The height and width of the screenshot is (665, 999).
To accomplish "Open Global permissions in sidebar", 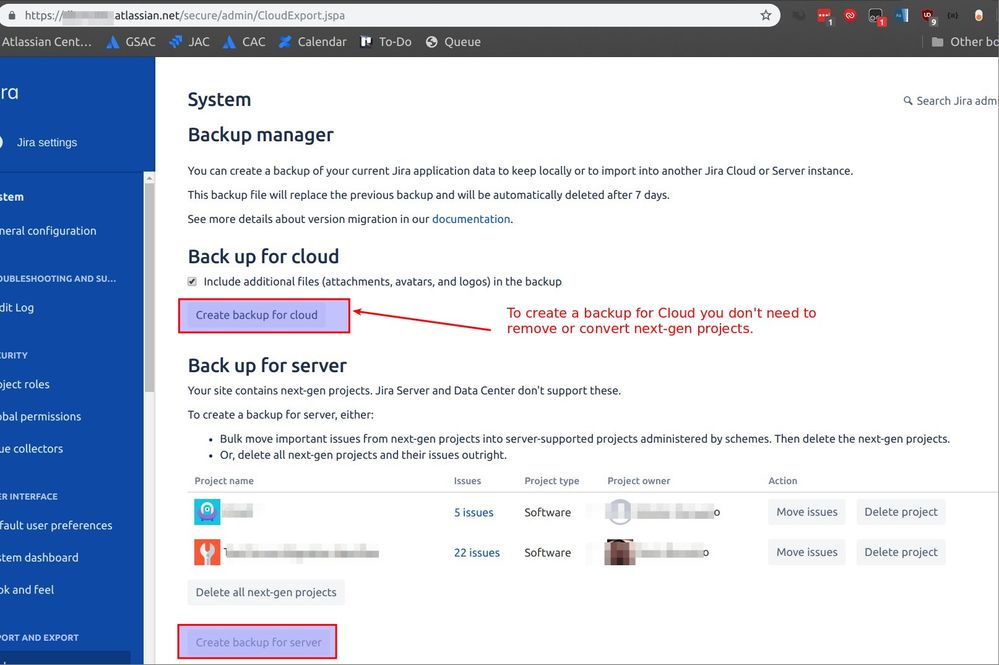I will 40,416.
